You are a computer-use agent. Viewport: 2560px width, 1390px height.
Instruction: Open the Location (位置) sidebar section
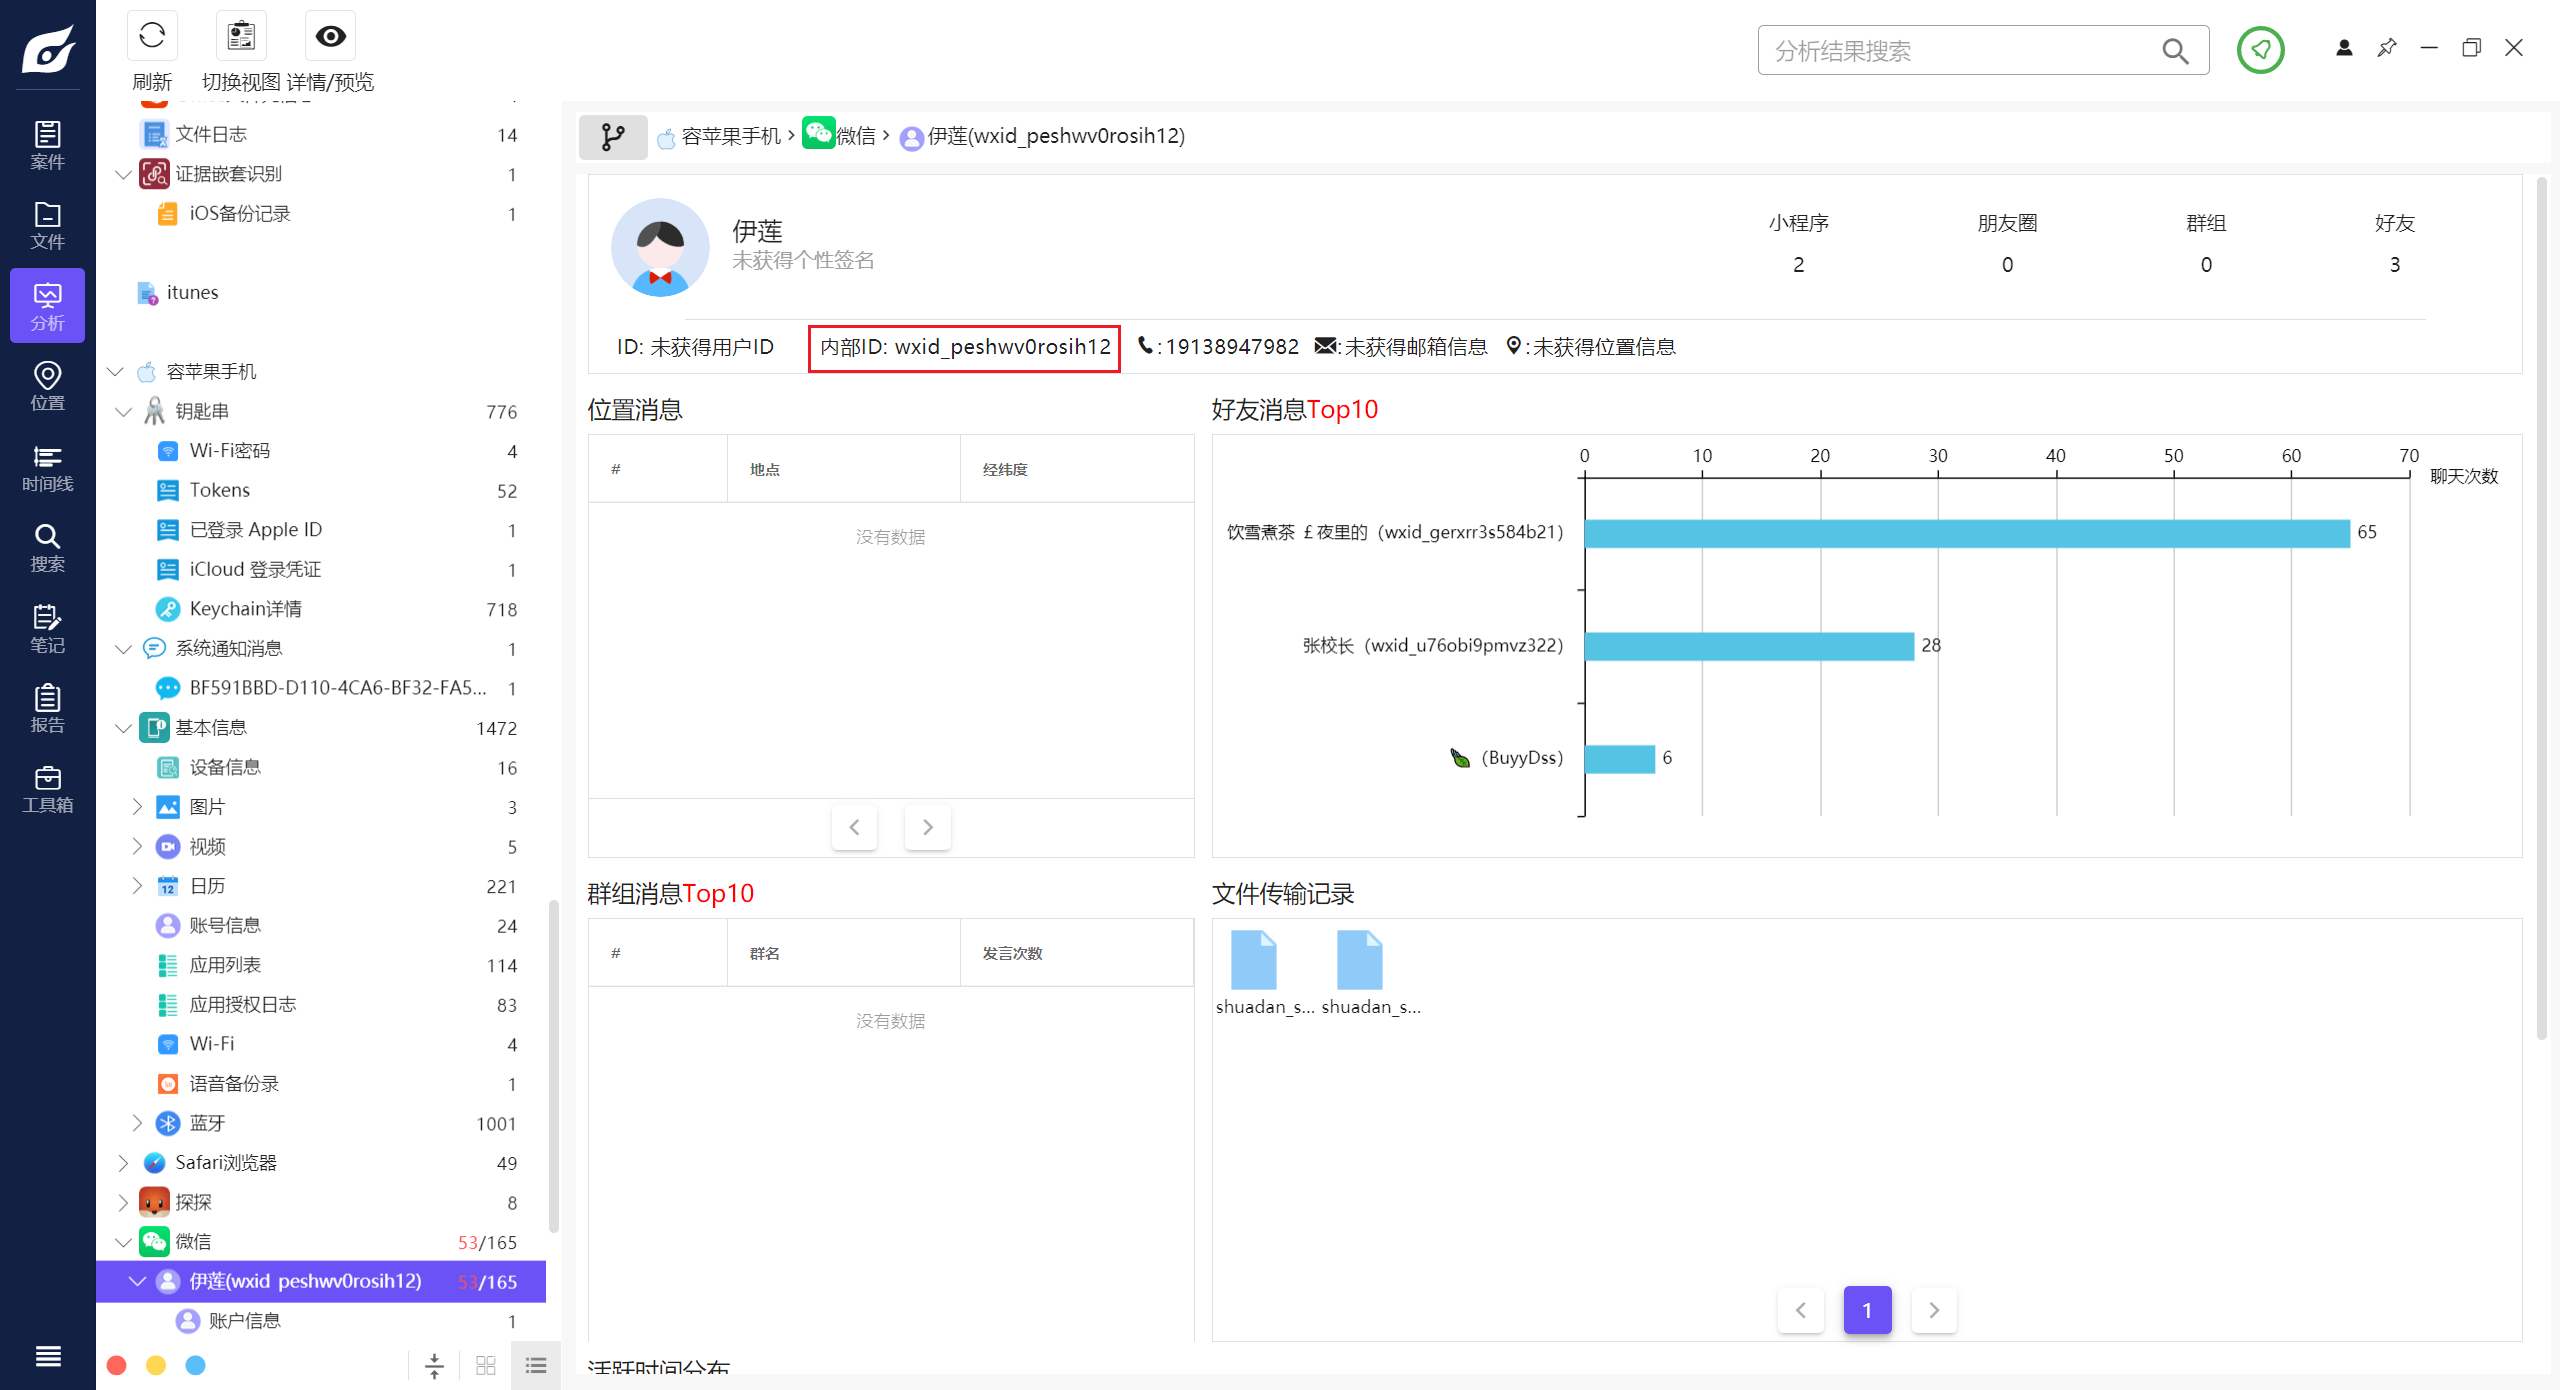pos(47,386)
